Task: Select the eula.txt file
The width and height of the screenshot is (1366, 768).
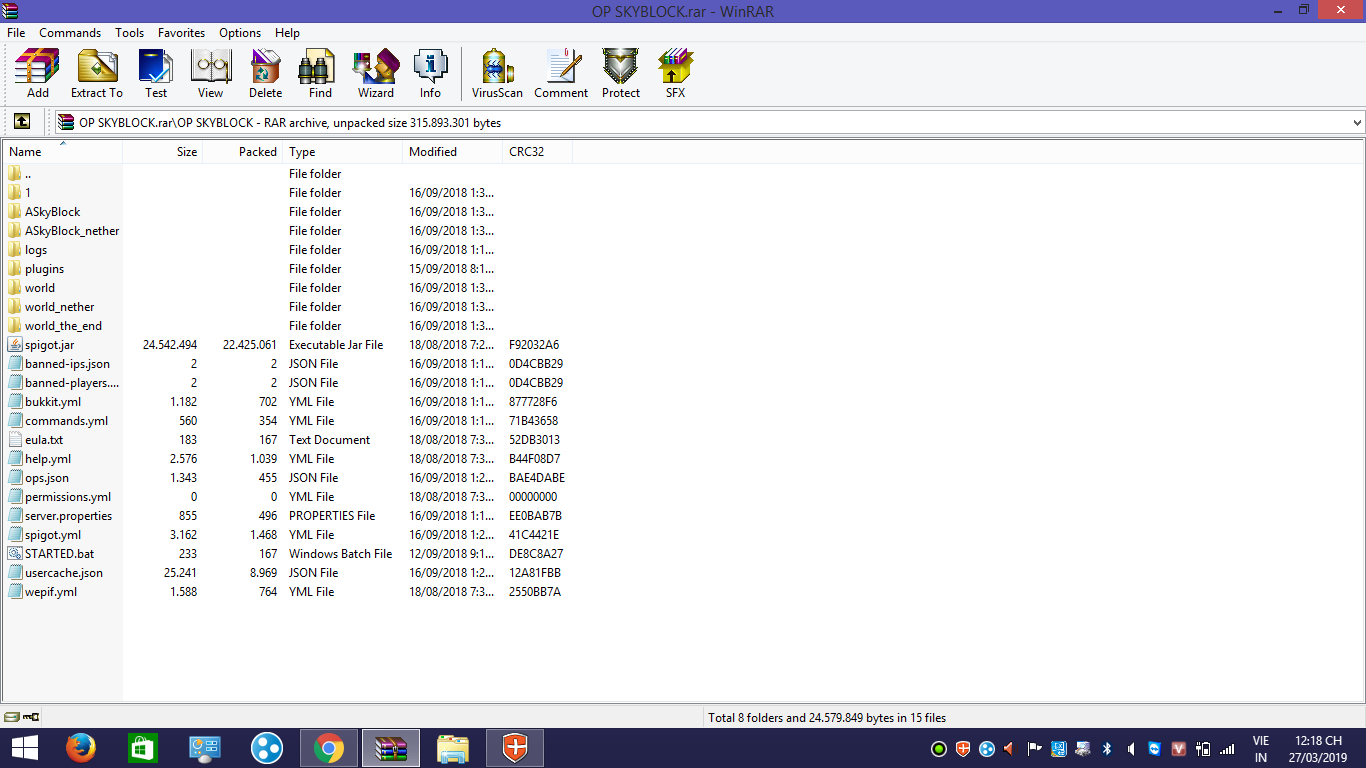Action: pos(44,440)
